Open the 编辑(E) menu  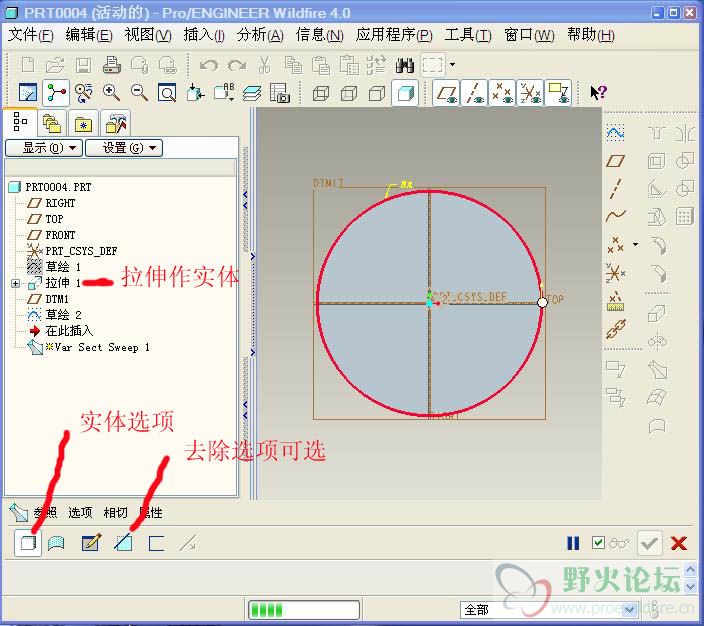(x=89, y=35)
